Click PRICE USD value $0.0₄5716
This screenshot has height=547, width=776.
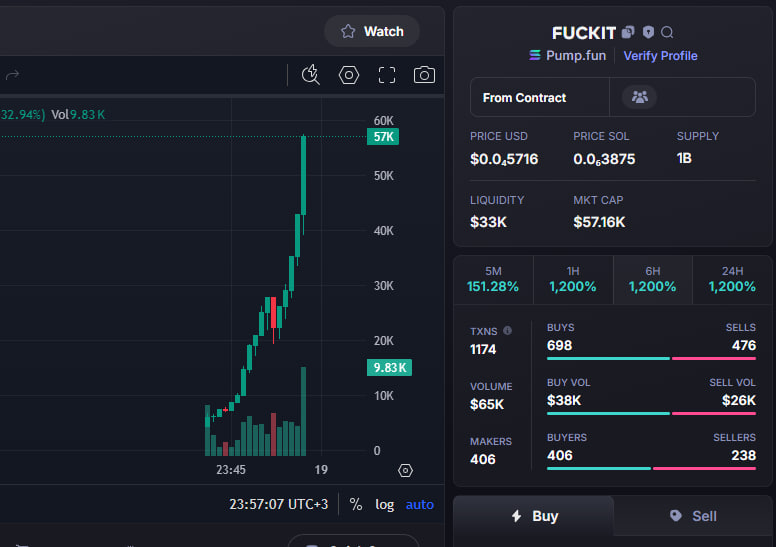coord(504,159)
